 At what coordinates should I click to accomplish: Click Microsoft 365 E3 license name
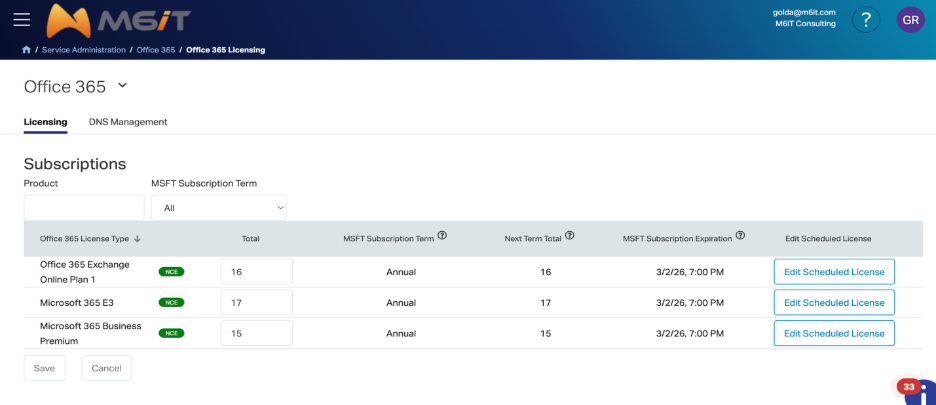pyautogui.click(x=77, y=303)
